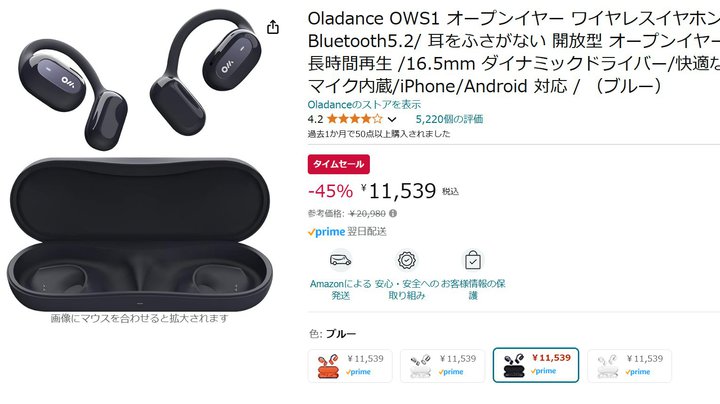The width and height of the screenshot is (720, 404).
Task: Open the 5,220個の評価 reviews link
Action: 449,119
